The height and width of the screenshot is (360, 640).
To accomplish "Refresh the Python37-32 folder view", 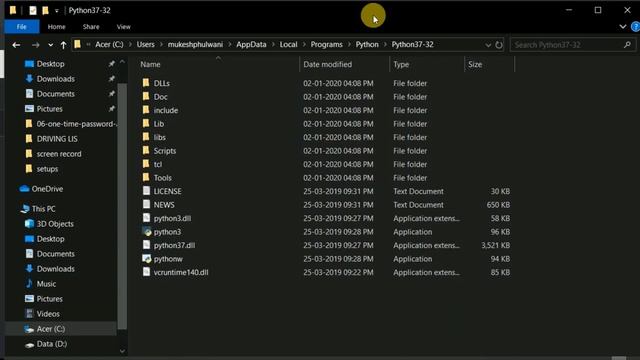I will (499, 45).
